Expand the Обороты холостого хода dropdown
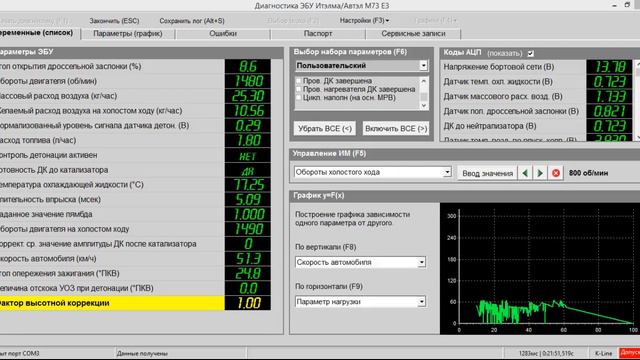This screenshot has height=360, width=640. [x=447, y=172]
